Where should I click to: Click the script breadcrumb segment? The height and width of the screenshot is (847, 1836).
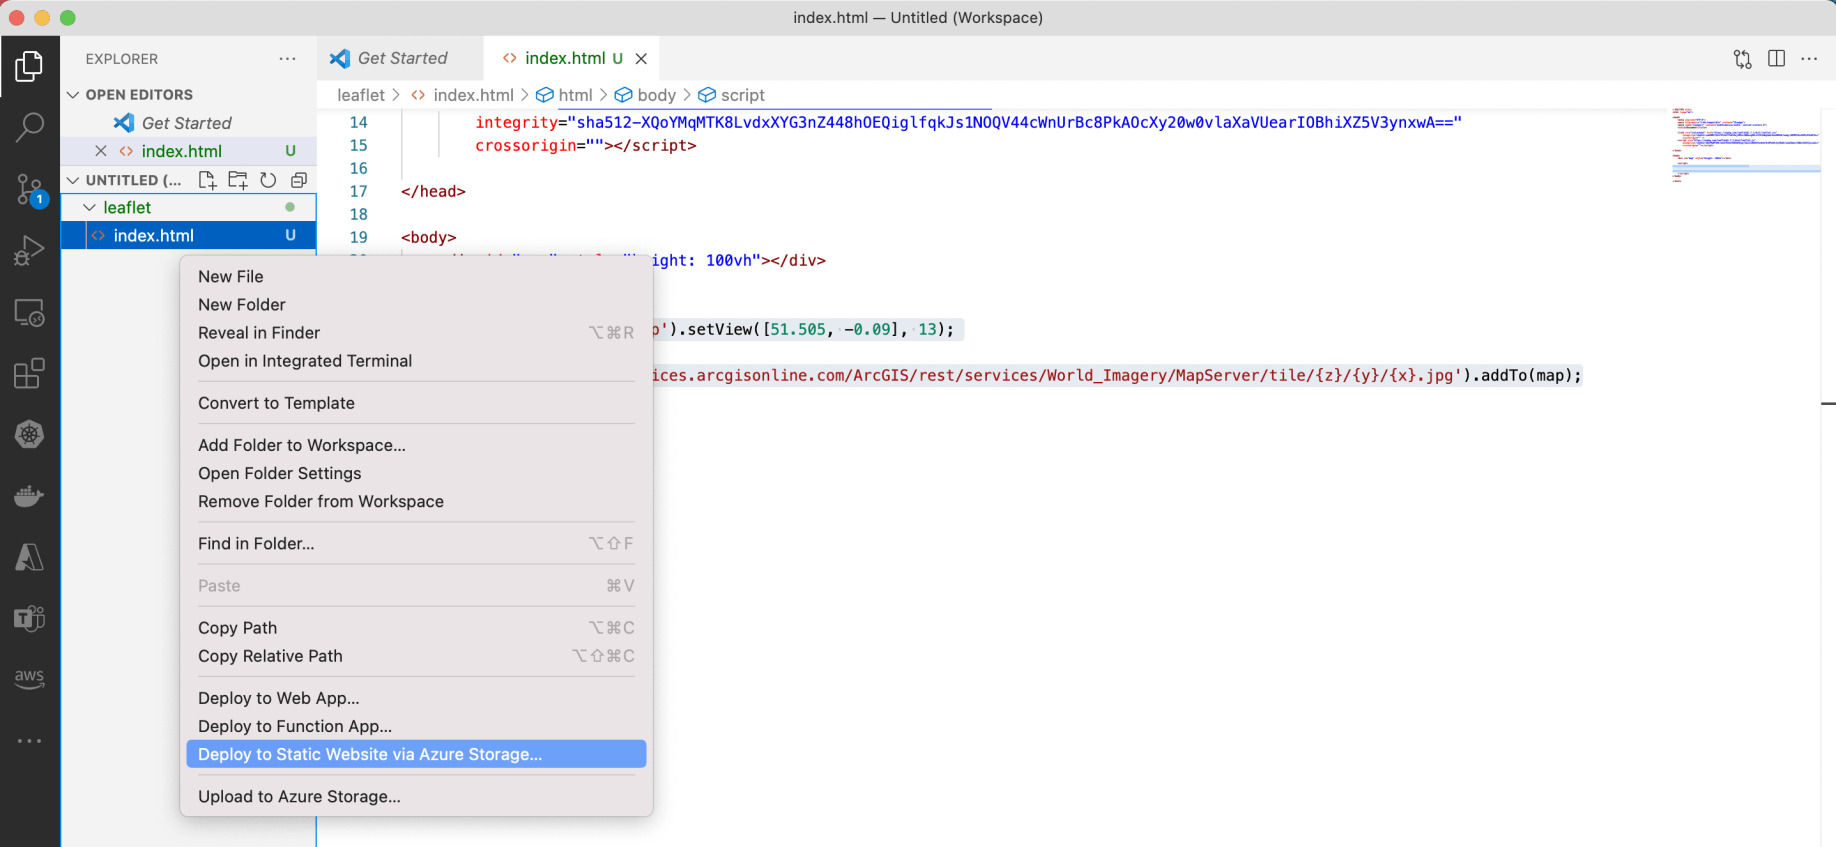click(742, 95)
